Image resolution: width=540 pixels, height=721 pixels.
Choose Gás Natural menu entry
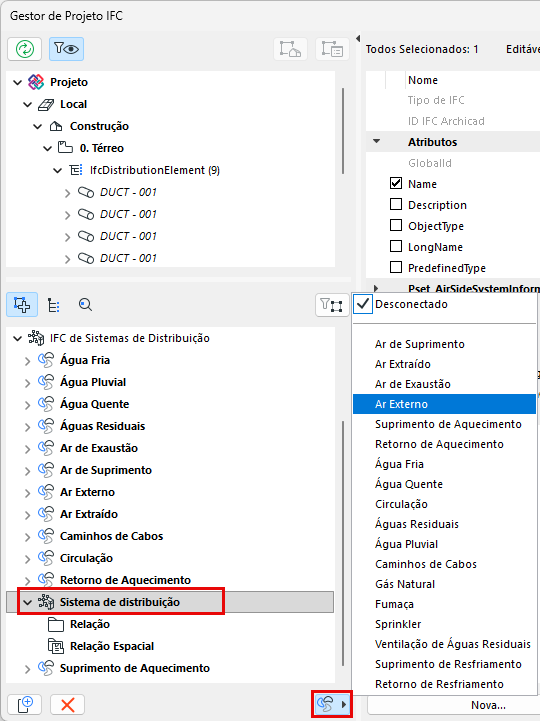pyautogui.click(x=444, y=584)
